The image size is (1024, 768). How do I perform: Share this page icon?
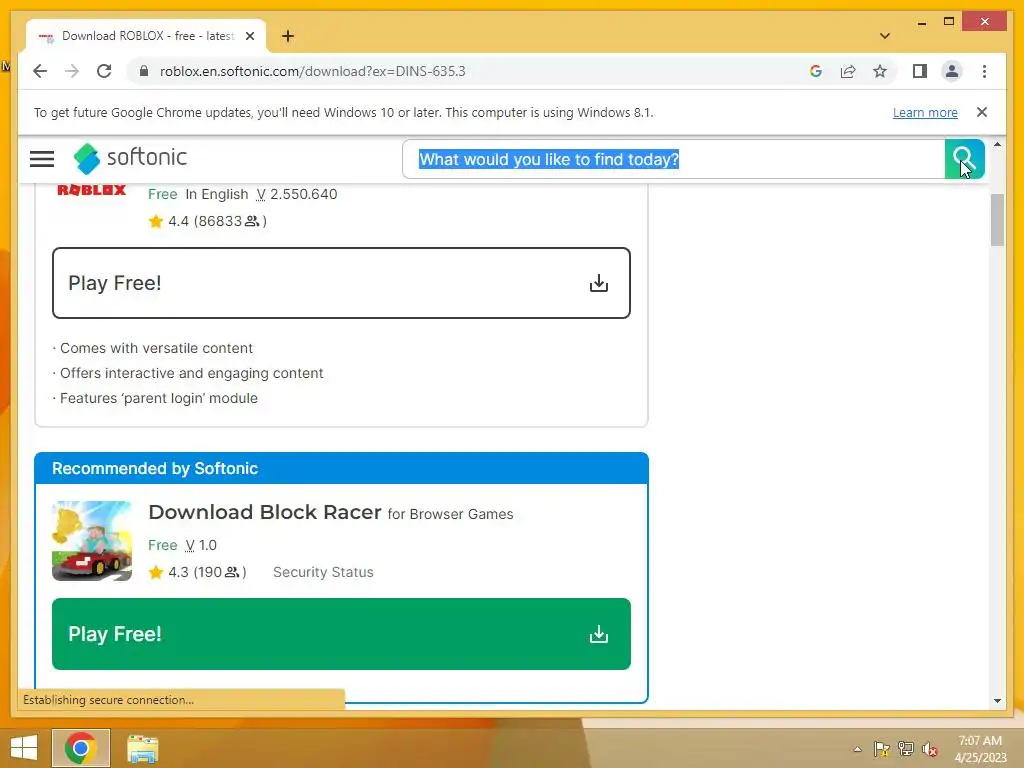tap(848, 71)
